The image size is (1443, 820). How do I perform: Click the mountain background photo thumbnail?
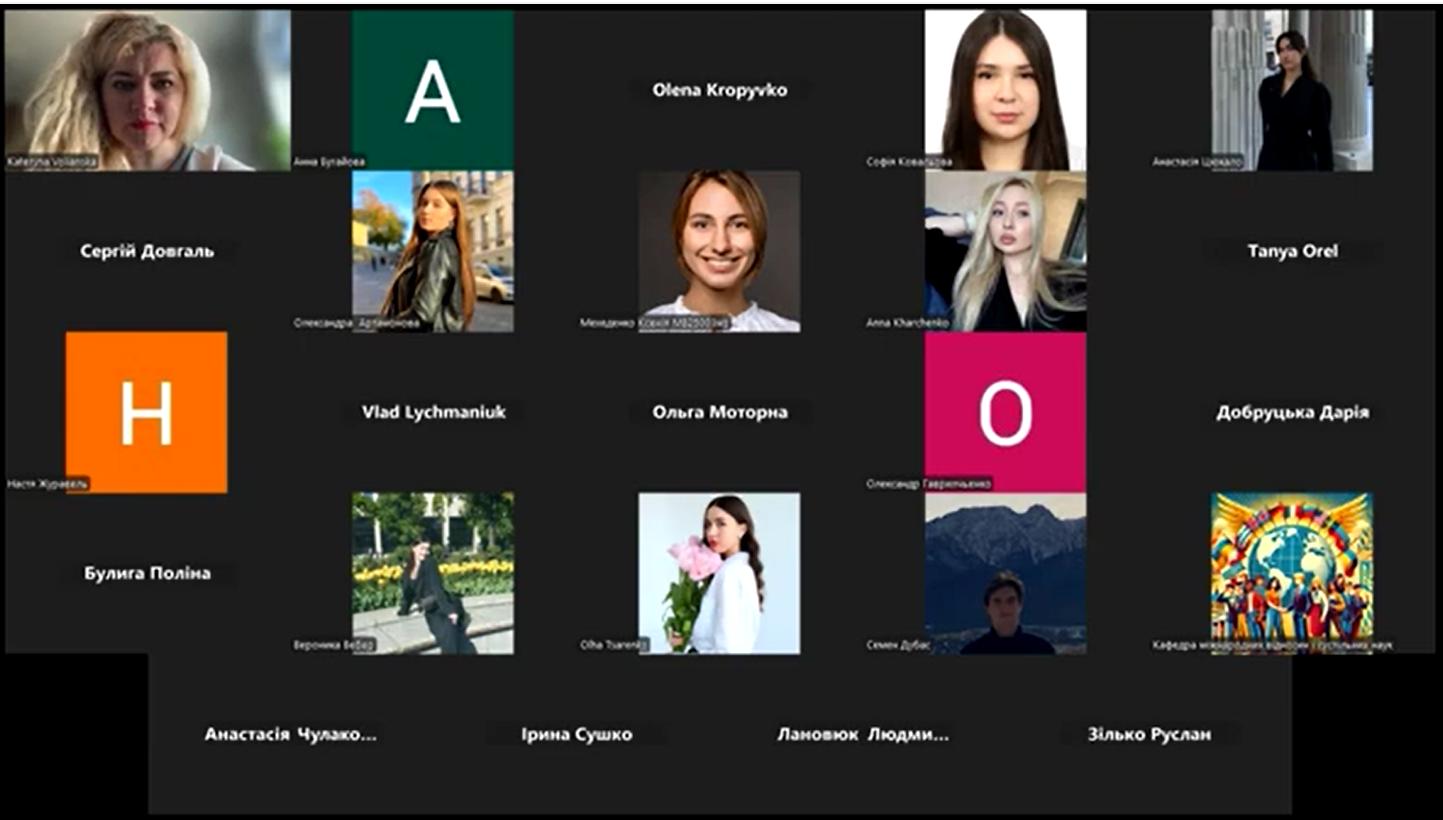[1005, 573]
